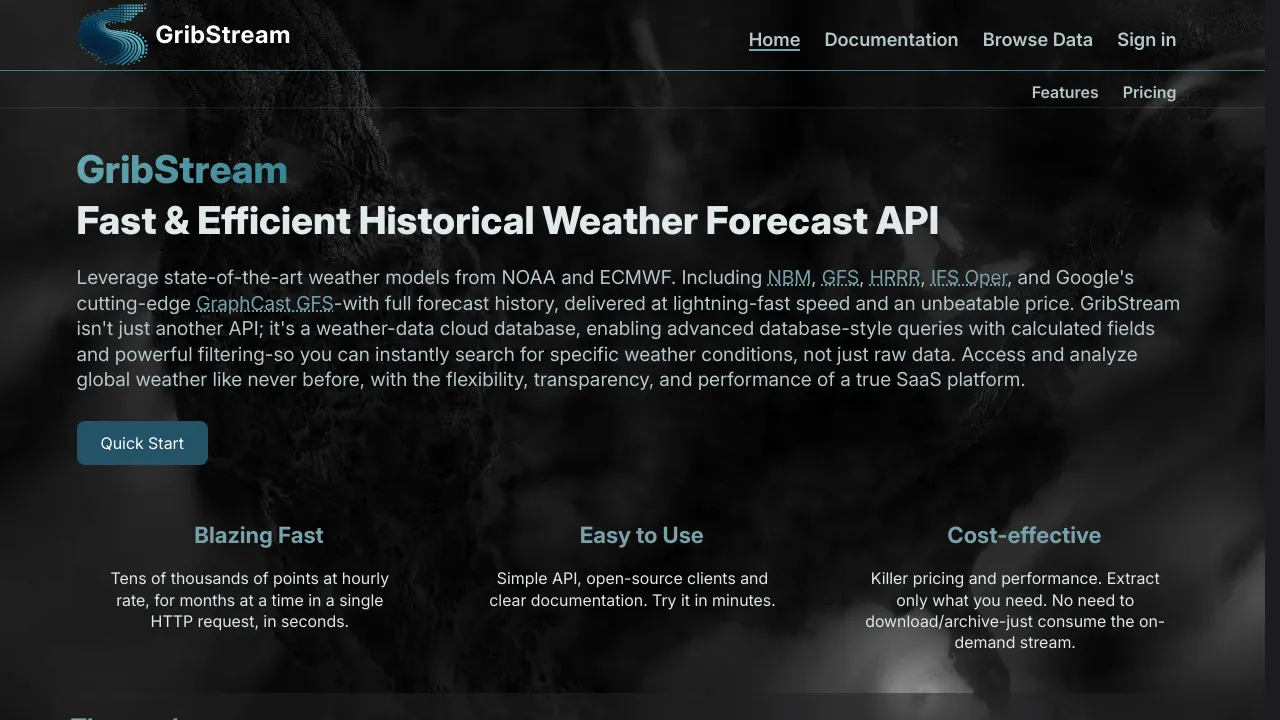Click the Quick Start button
This screenshot has height=720, width=1280.
tap(142, 443)
